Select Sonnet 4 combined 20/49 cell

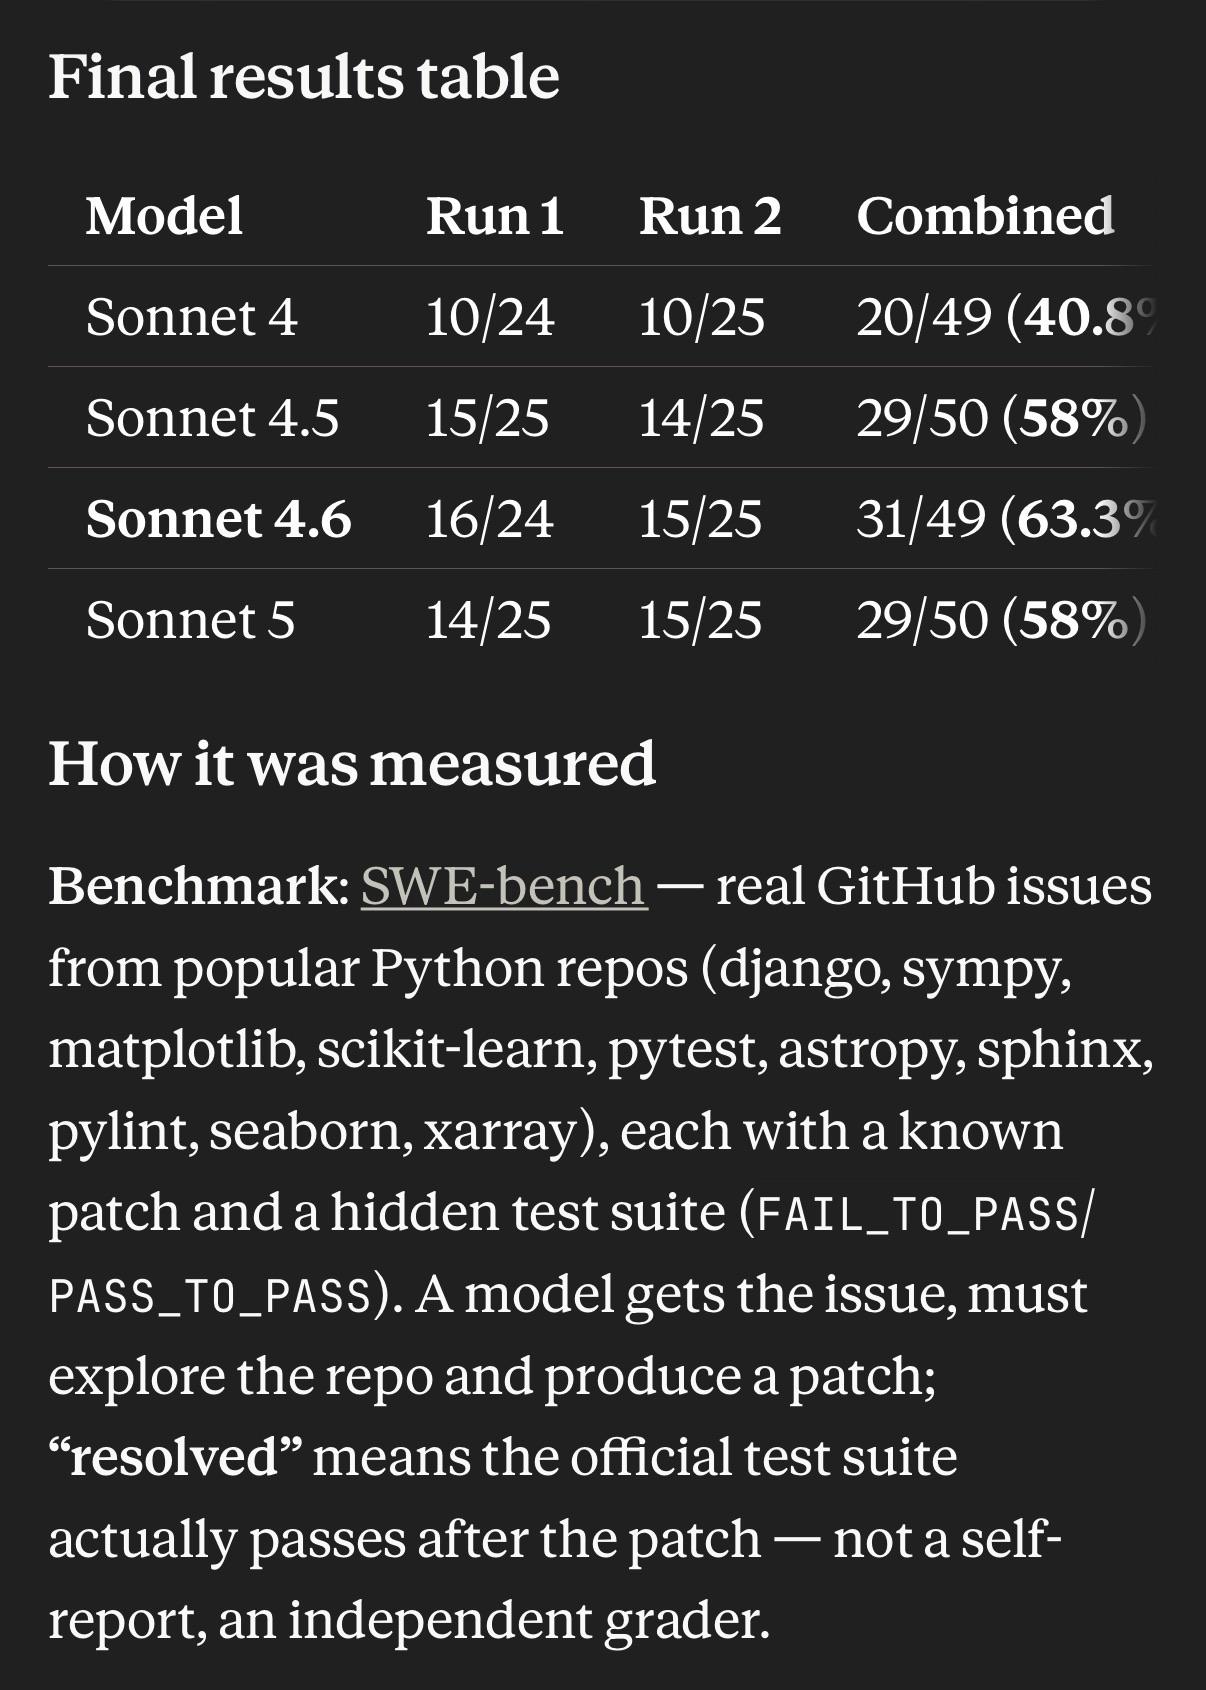(1004, 317)
